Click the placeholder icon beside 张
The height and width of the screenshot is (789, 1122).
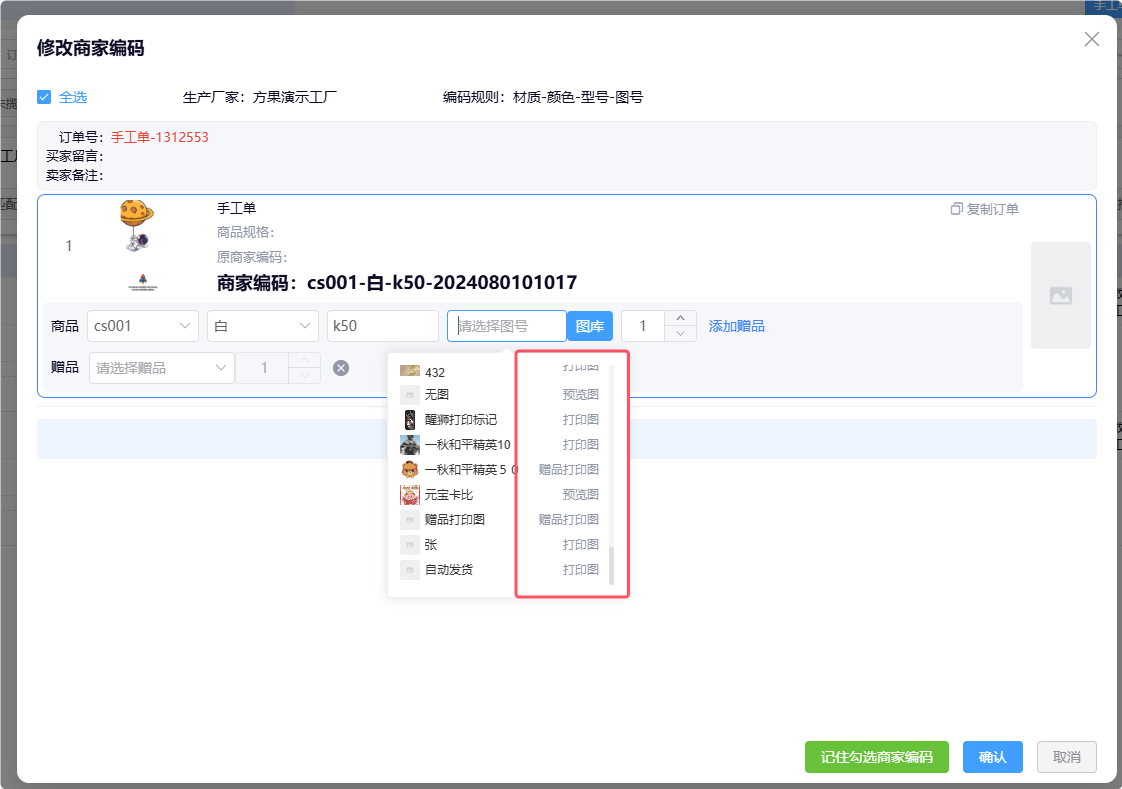[409, 544]
